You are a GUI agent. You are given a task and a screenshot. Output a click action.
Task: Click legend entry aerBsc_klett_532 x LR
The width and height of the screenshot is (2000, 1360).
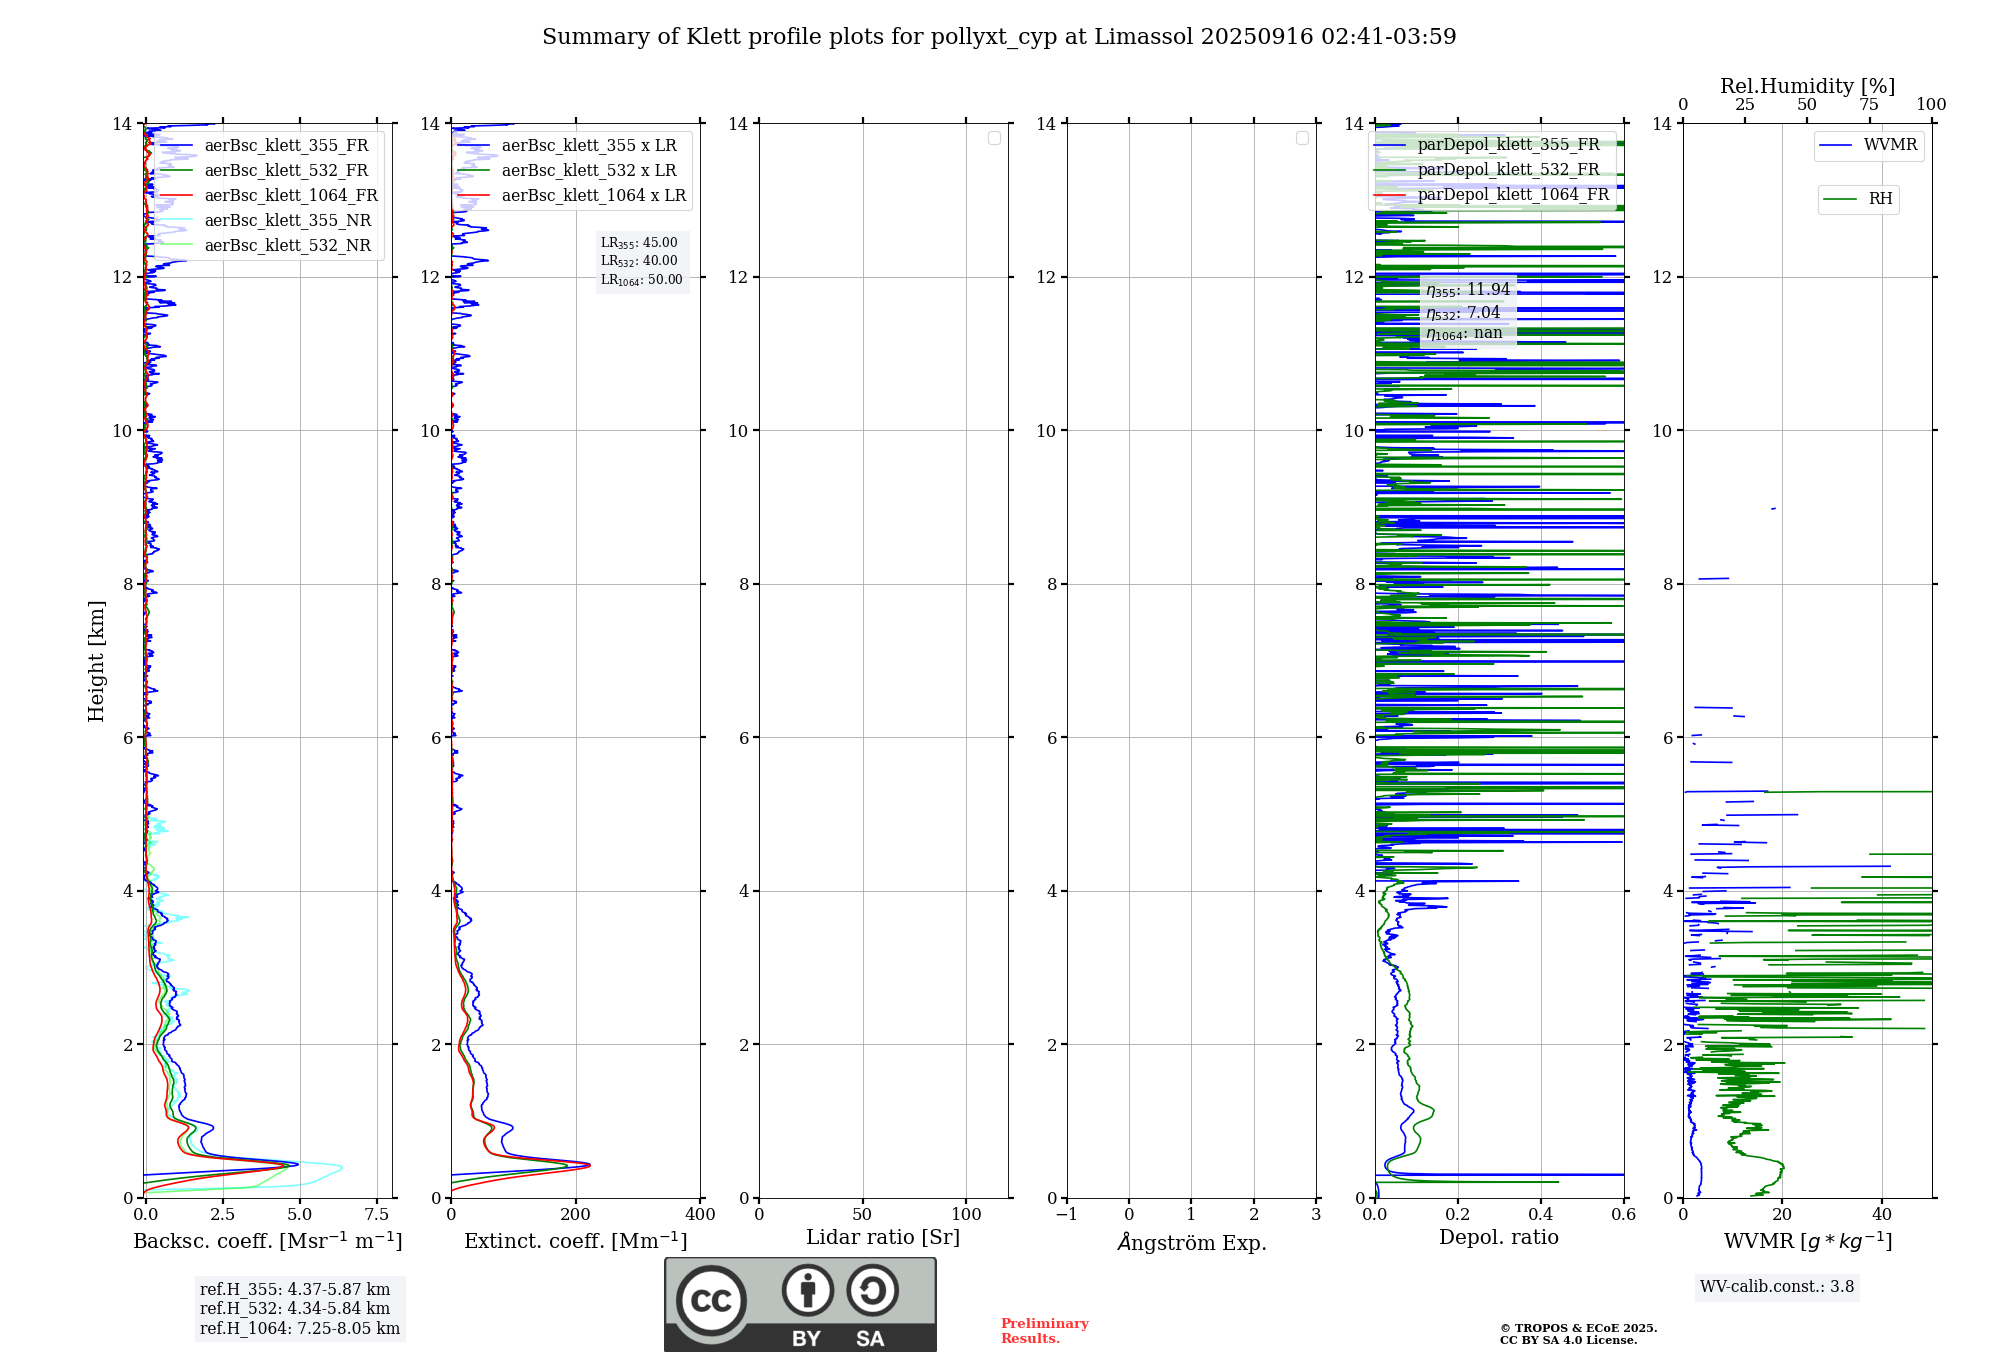tap(567, 171)
